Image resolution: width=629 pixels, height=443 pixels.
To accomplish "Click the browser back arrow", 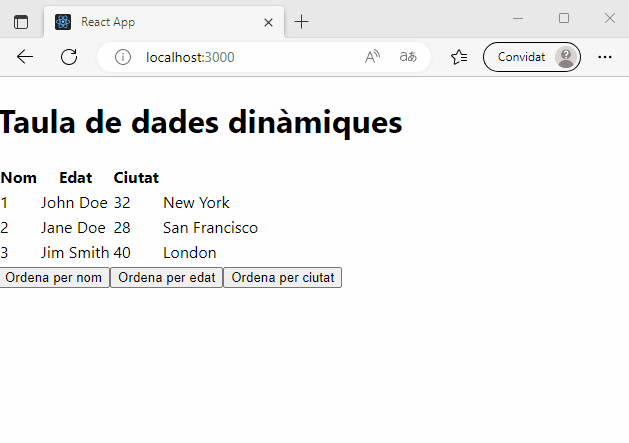I will (x=25, y=57).
